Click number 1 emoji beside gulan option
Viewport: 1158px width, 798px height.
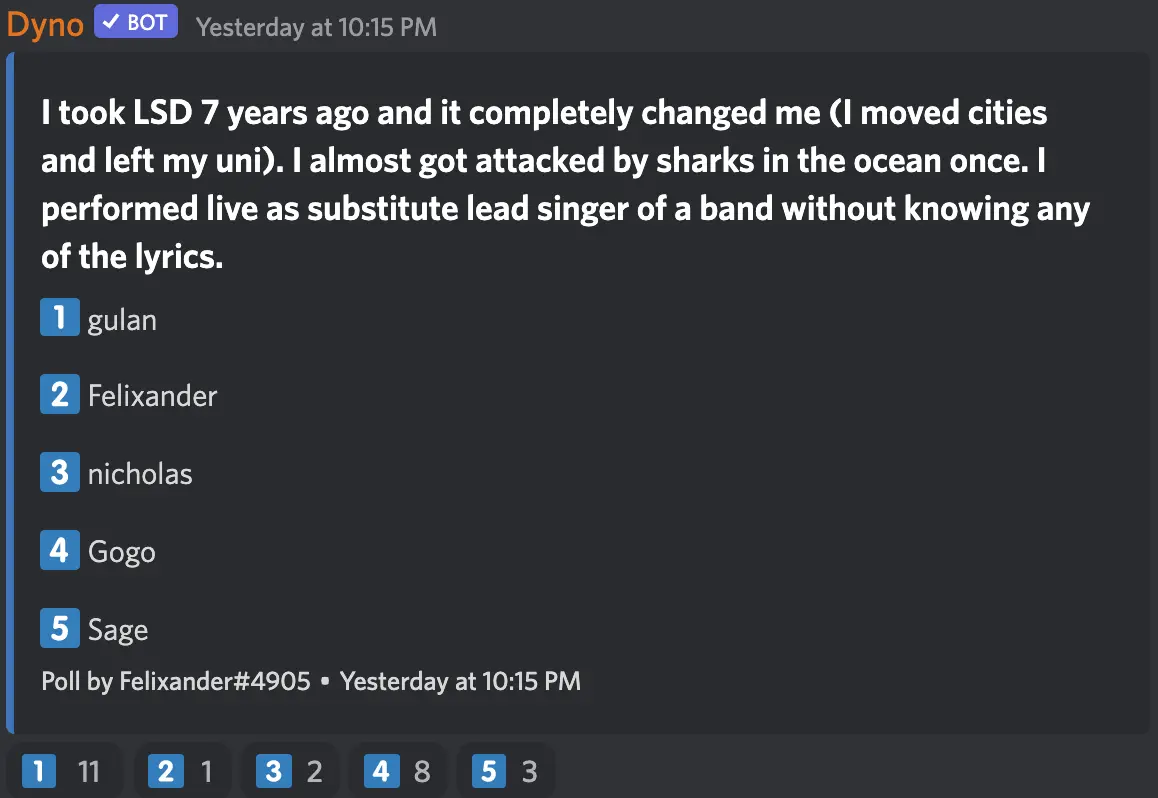pyautogui.click(x=59, y=318)
